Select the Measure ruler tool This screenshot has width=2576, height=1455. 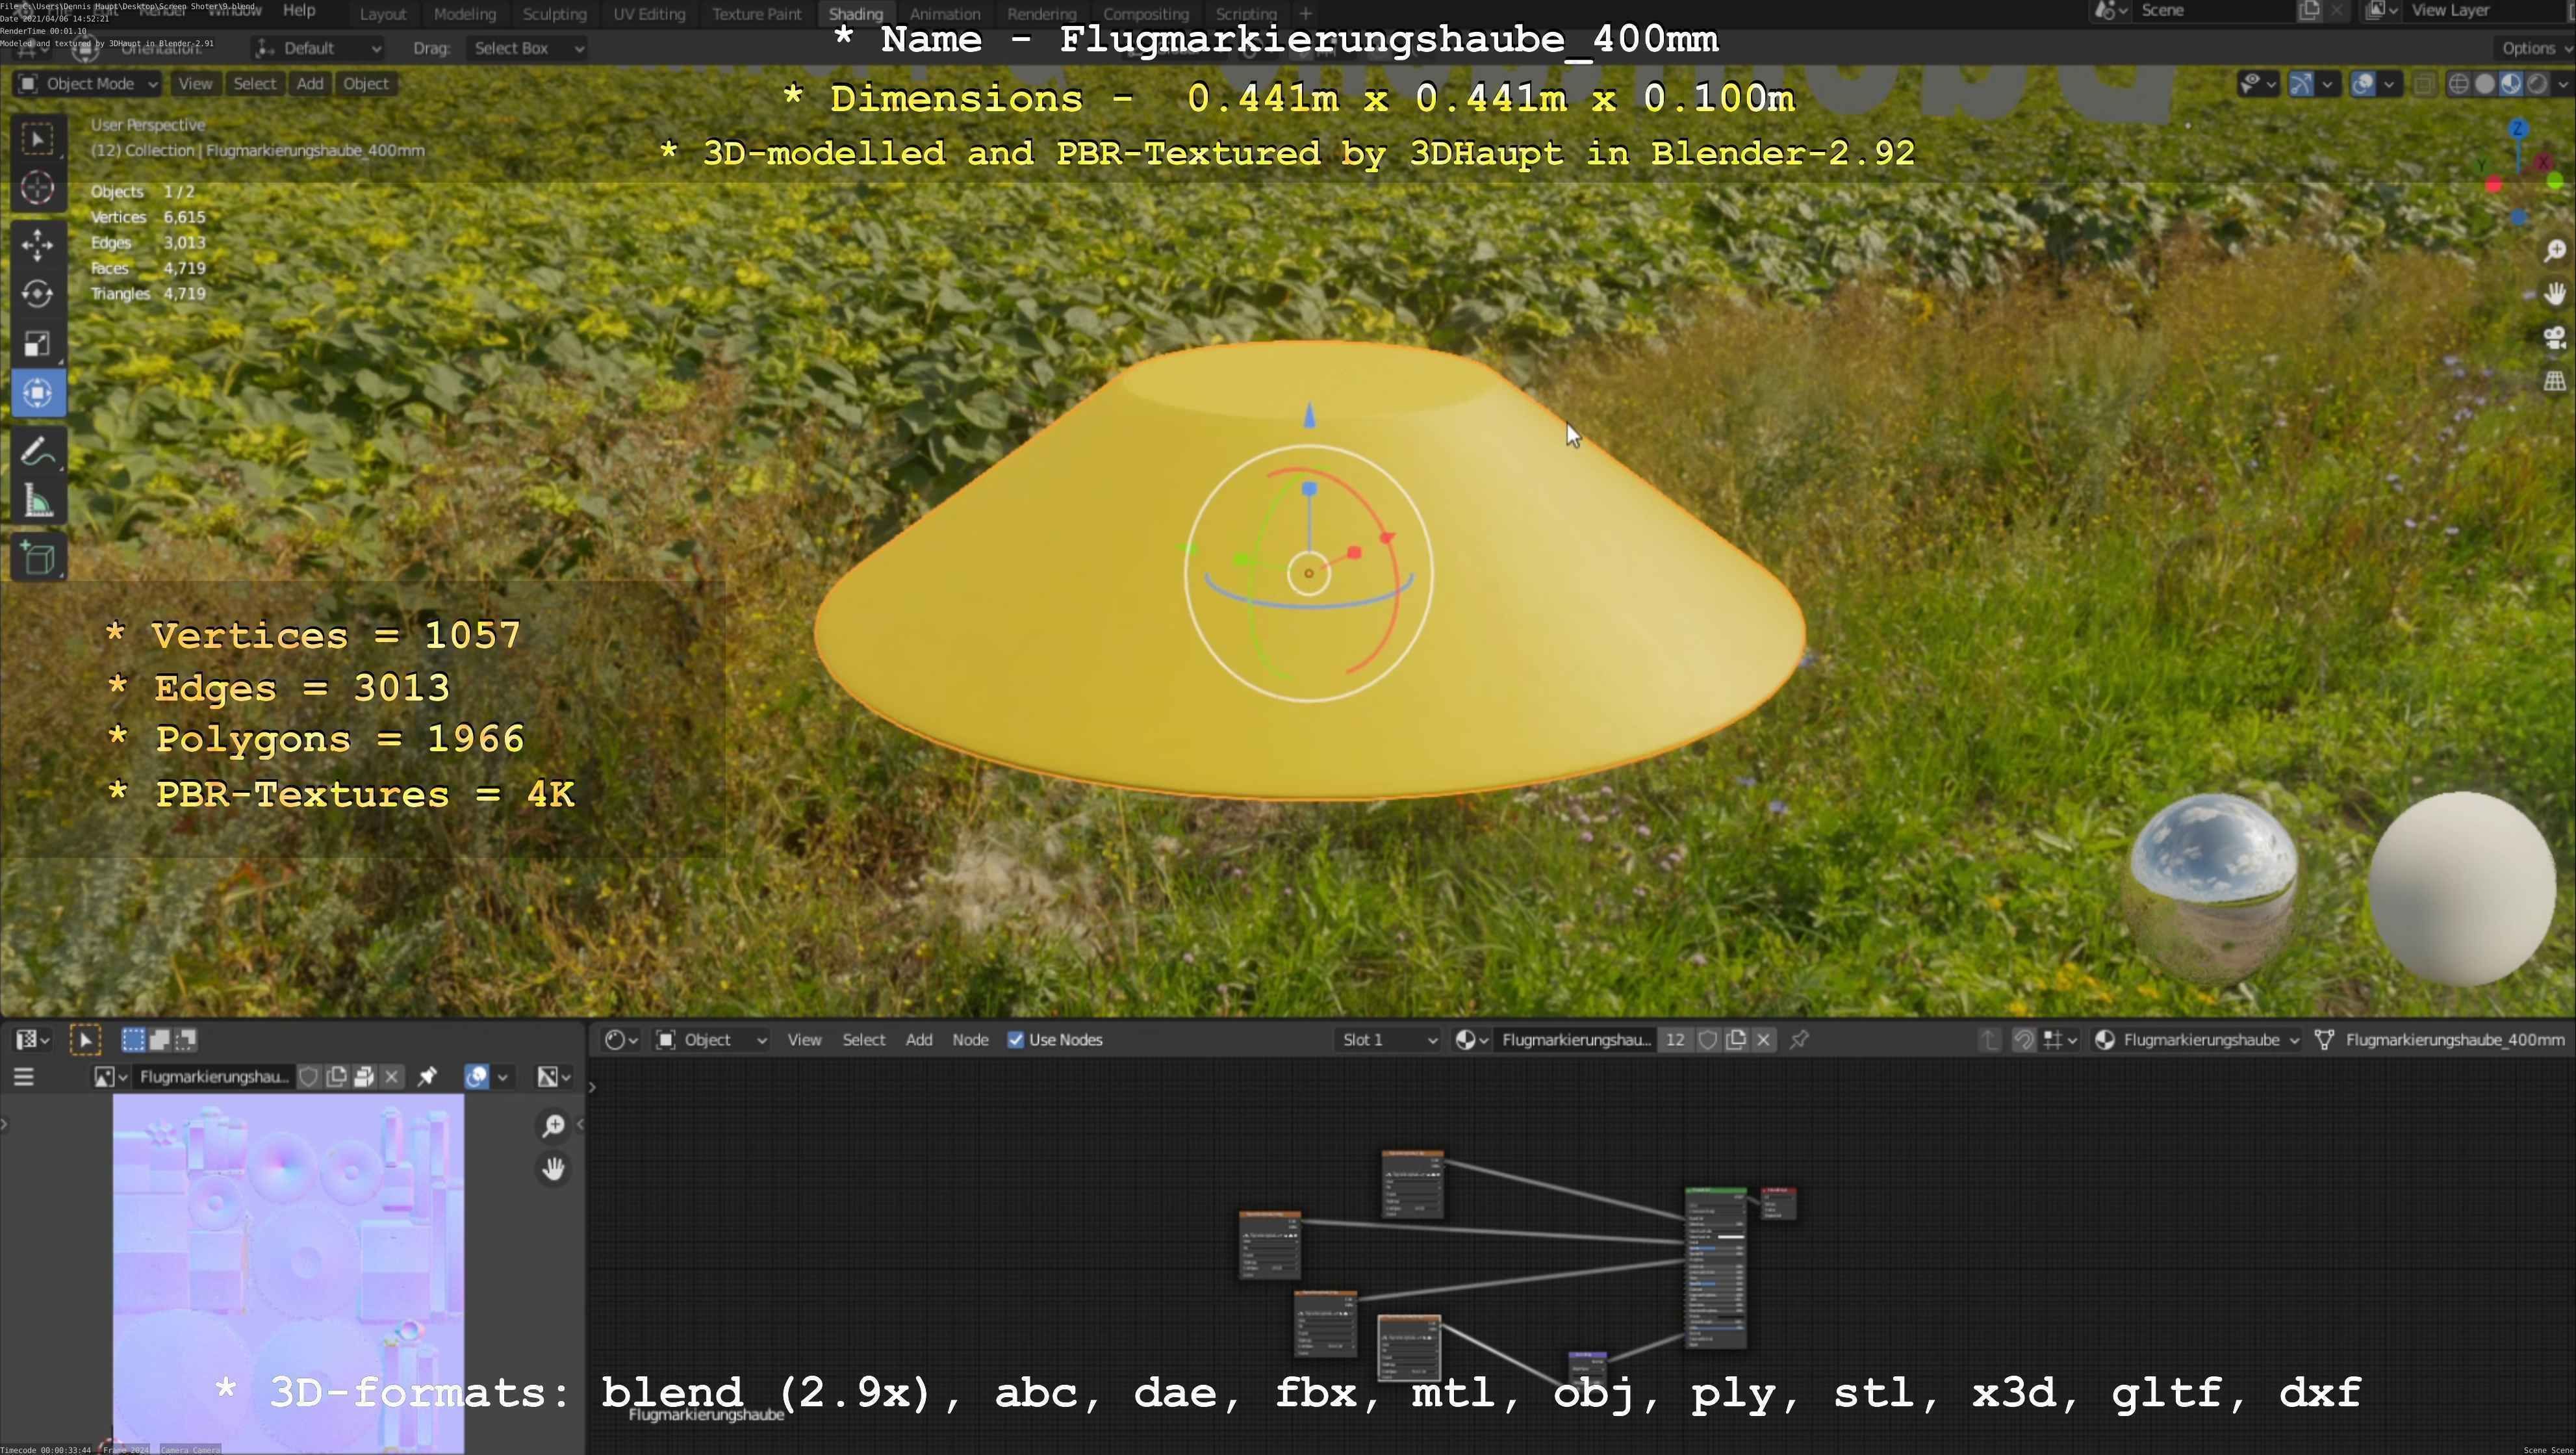pyautogui.click(x=37, y=501)
